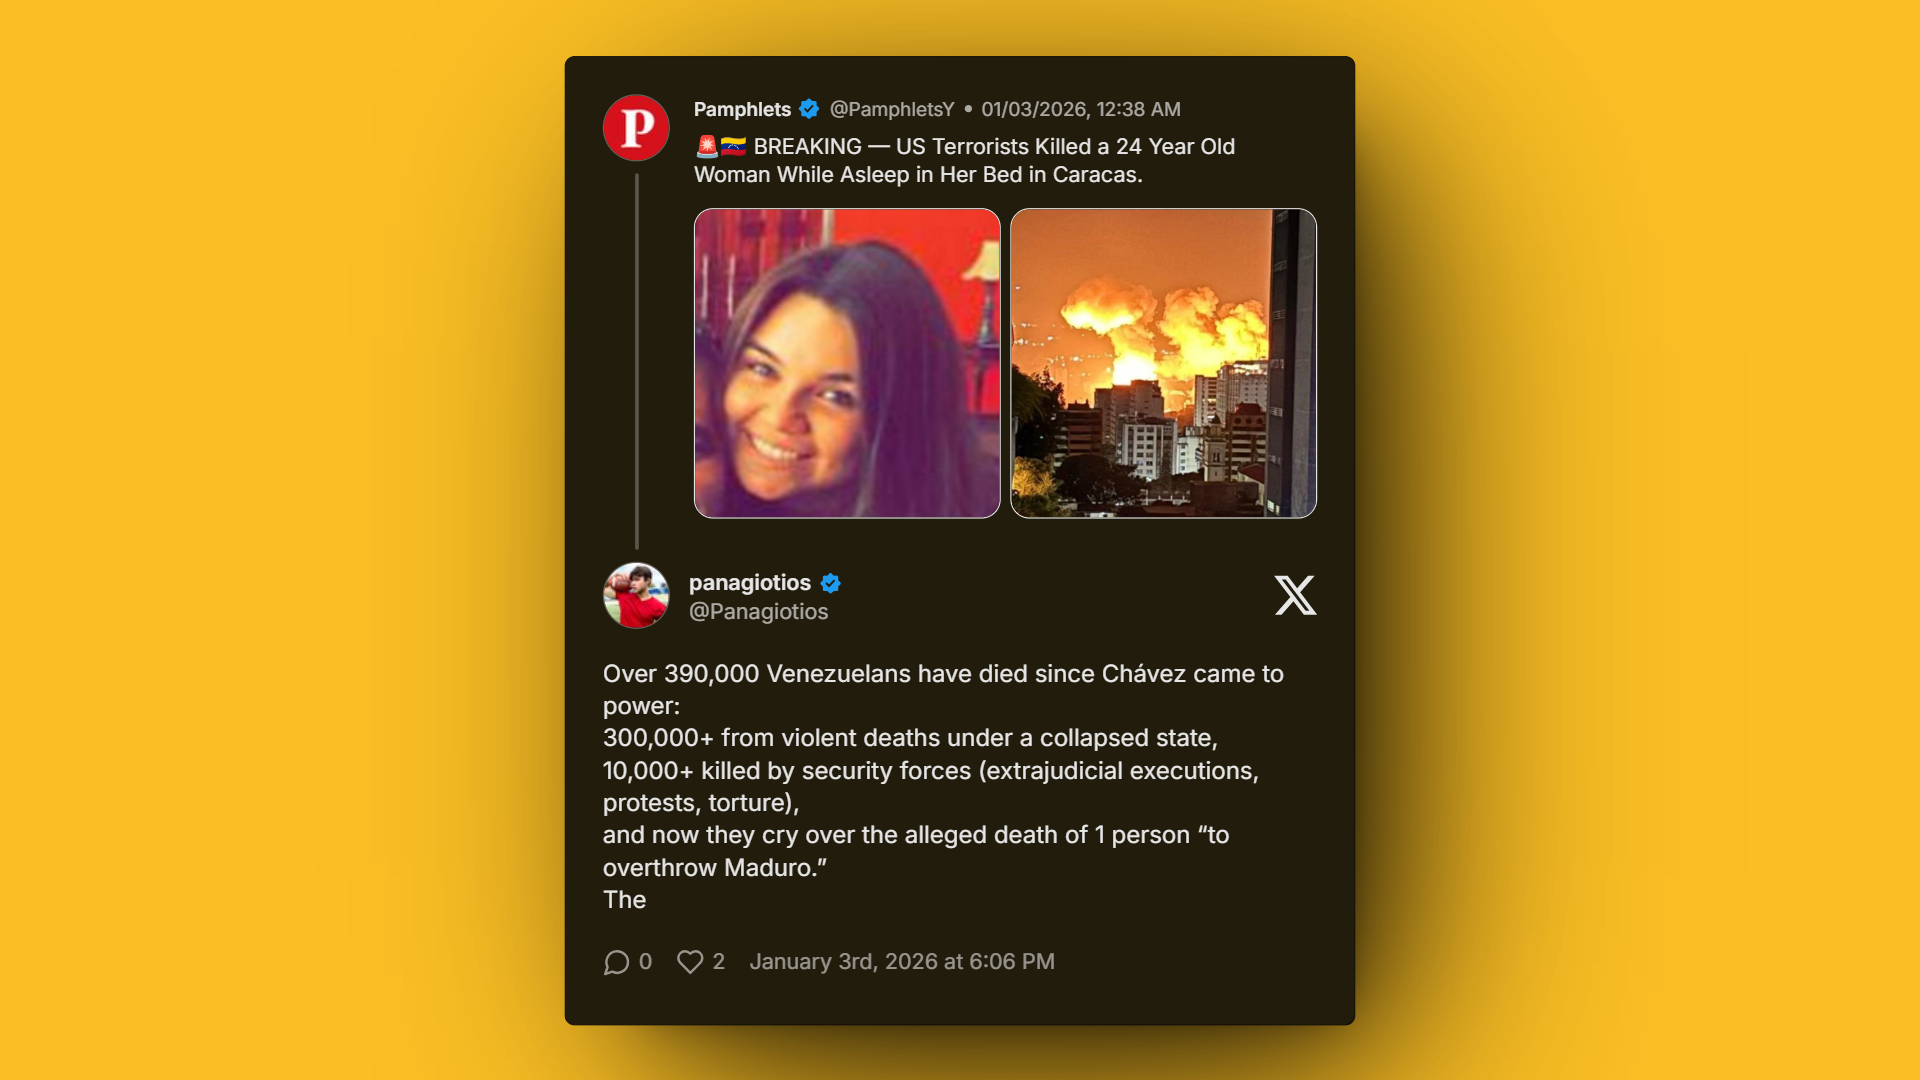Click the reply speech bubble icon
This screenshot has width=1920, height=1080.
pos(616,962)
